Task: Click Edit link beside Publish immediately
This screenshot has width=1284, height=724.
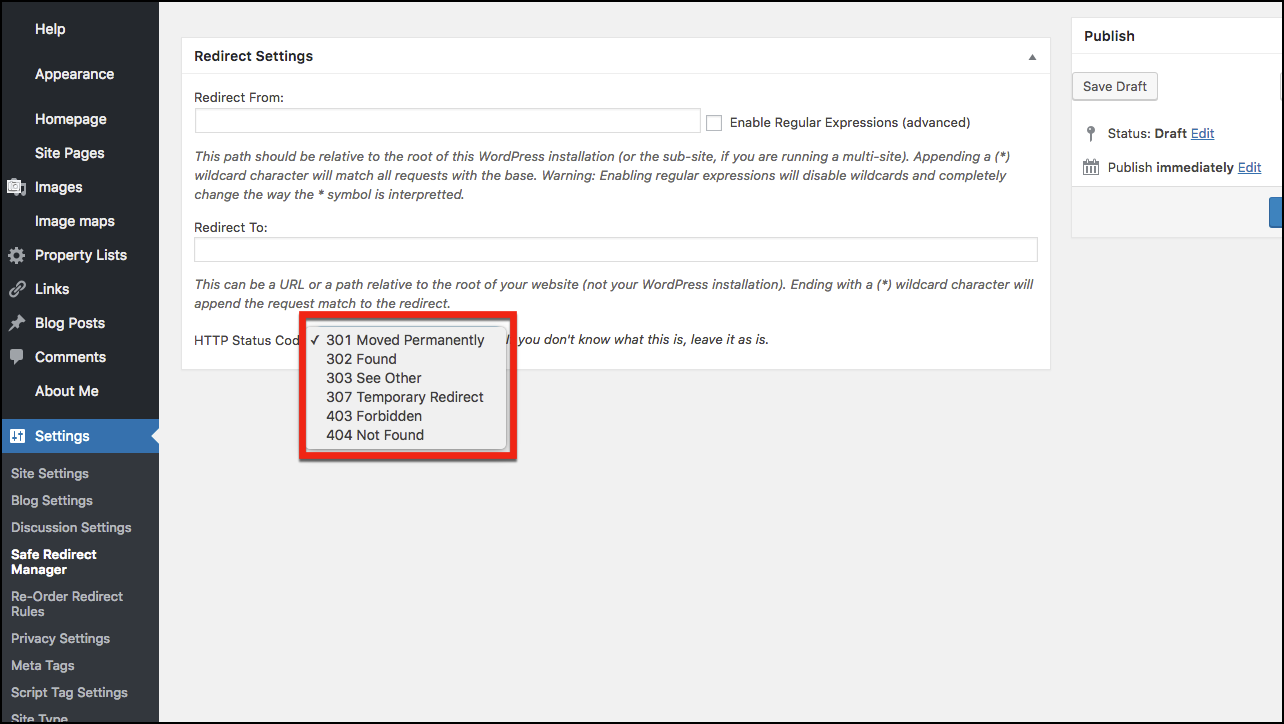Action: click(1249, 168)
